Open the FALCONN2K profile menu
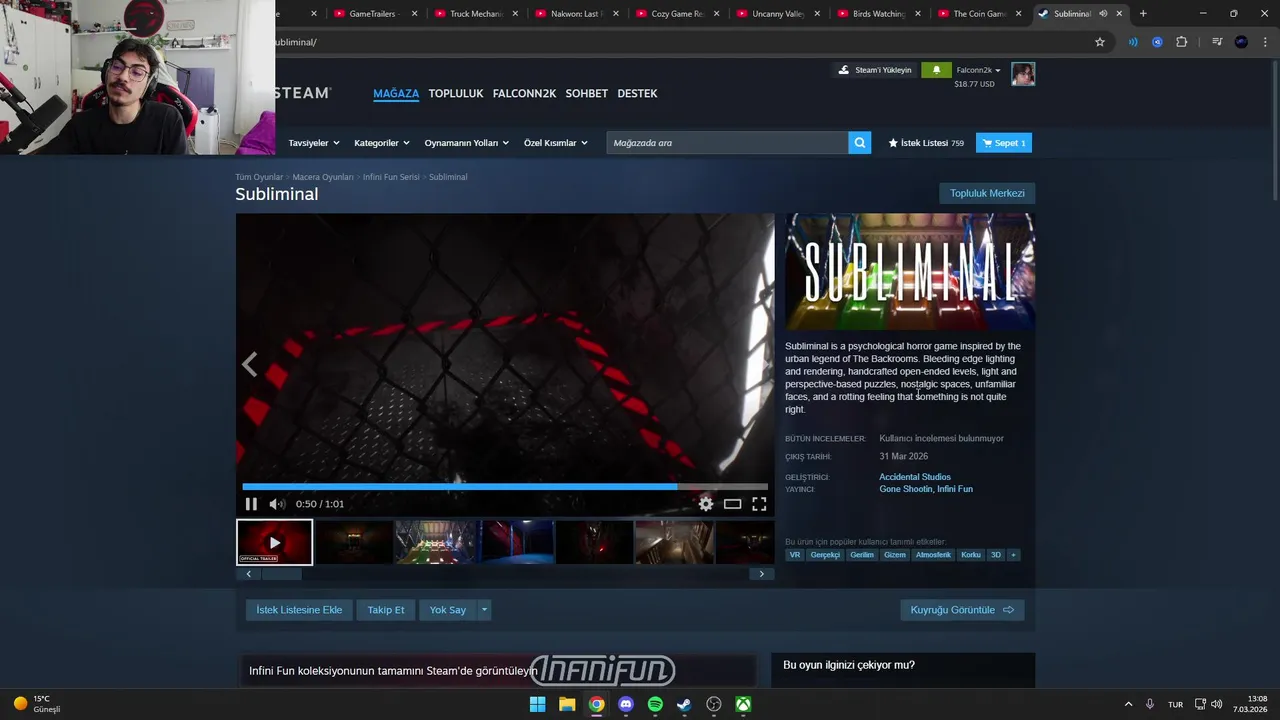Viewport: 1280px width, 720px height. (524, 93)
